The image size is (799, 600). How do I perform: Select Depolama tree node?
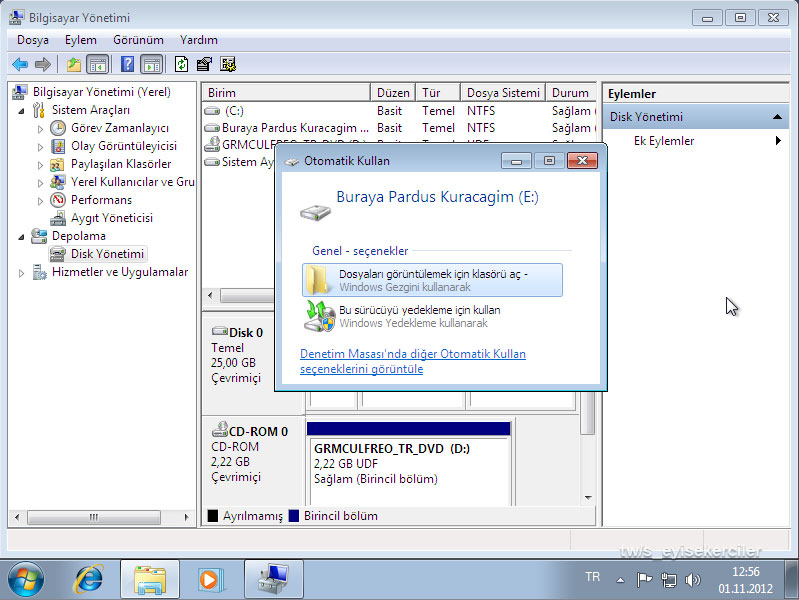click(x=78, y=236)
